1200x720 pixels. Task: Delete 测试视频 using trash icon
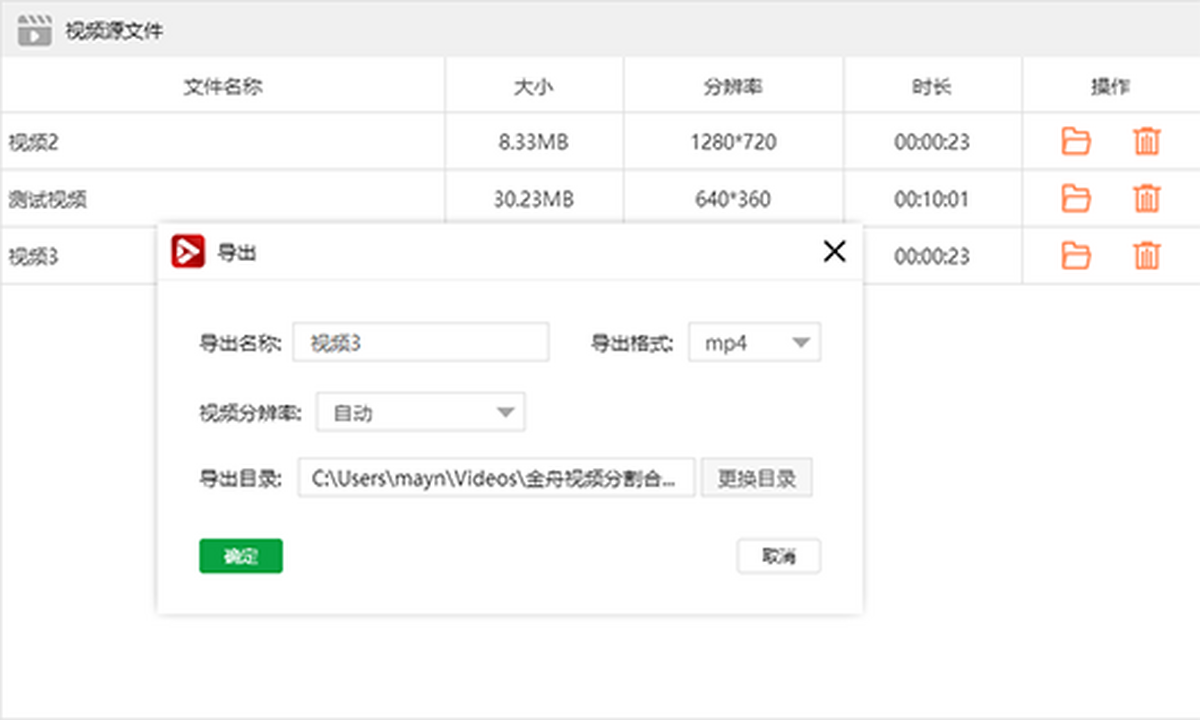click(x=1146, y=199)
